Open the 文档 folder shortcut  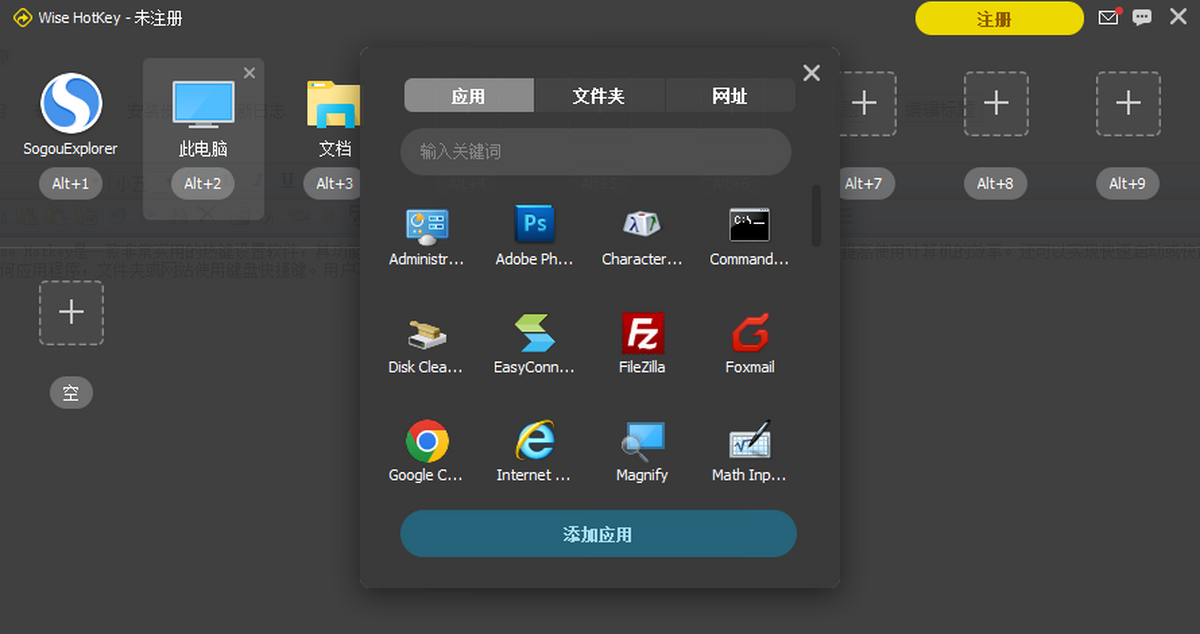pyautogui.click(x=334, y=105)
